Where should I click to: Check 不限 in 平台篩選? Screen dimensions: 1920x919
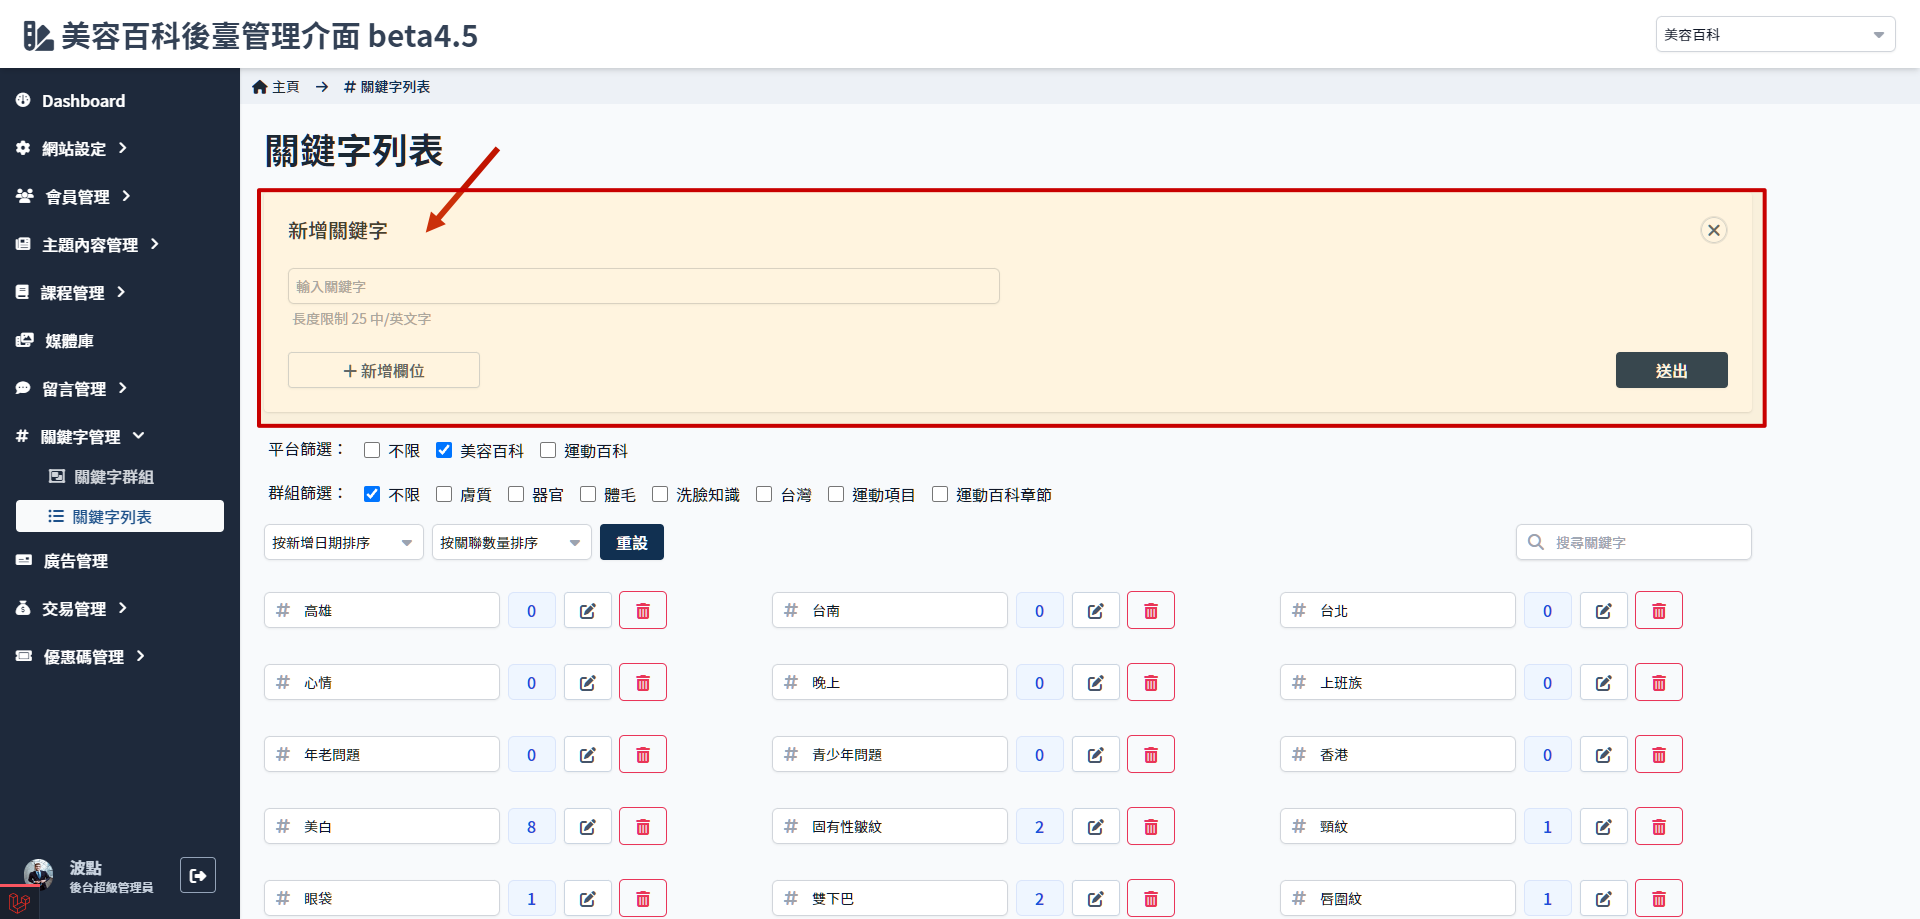pos(372,450)
